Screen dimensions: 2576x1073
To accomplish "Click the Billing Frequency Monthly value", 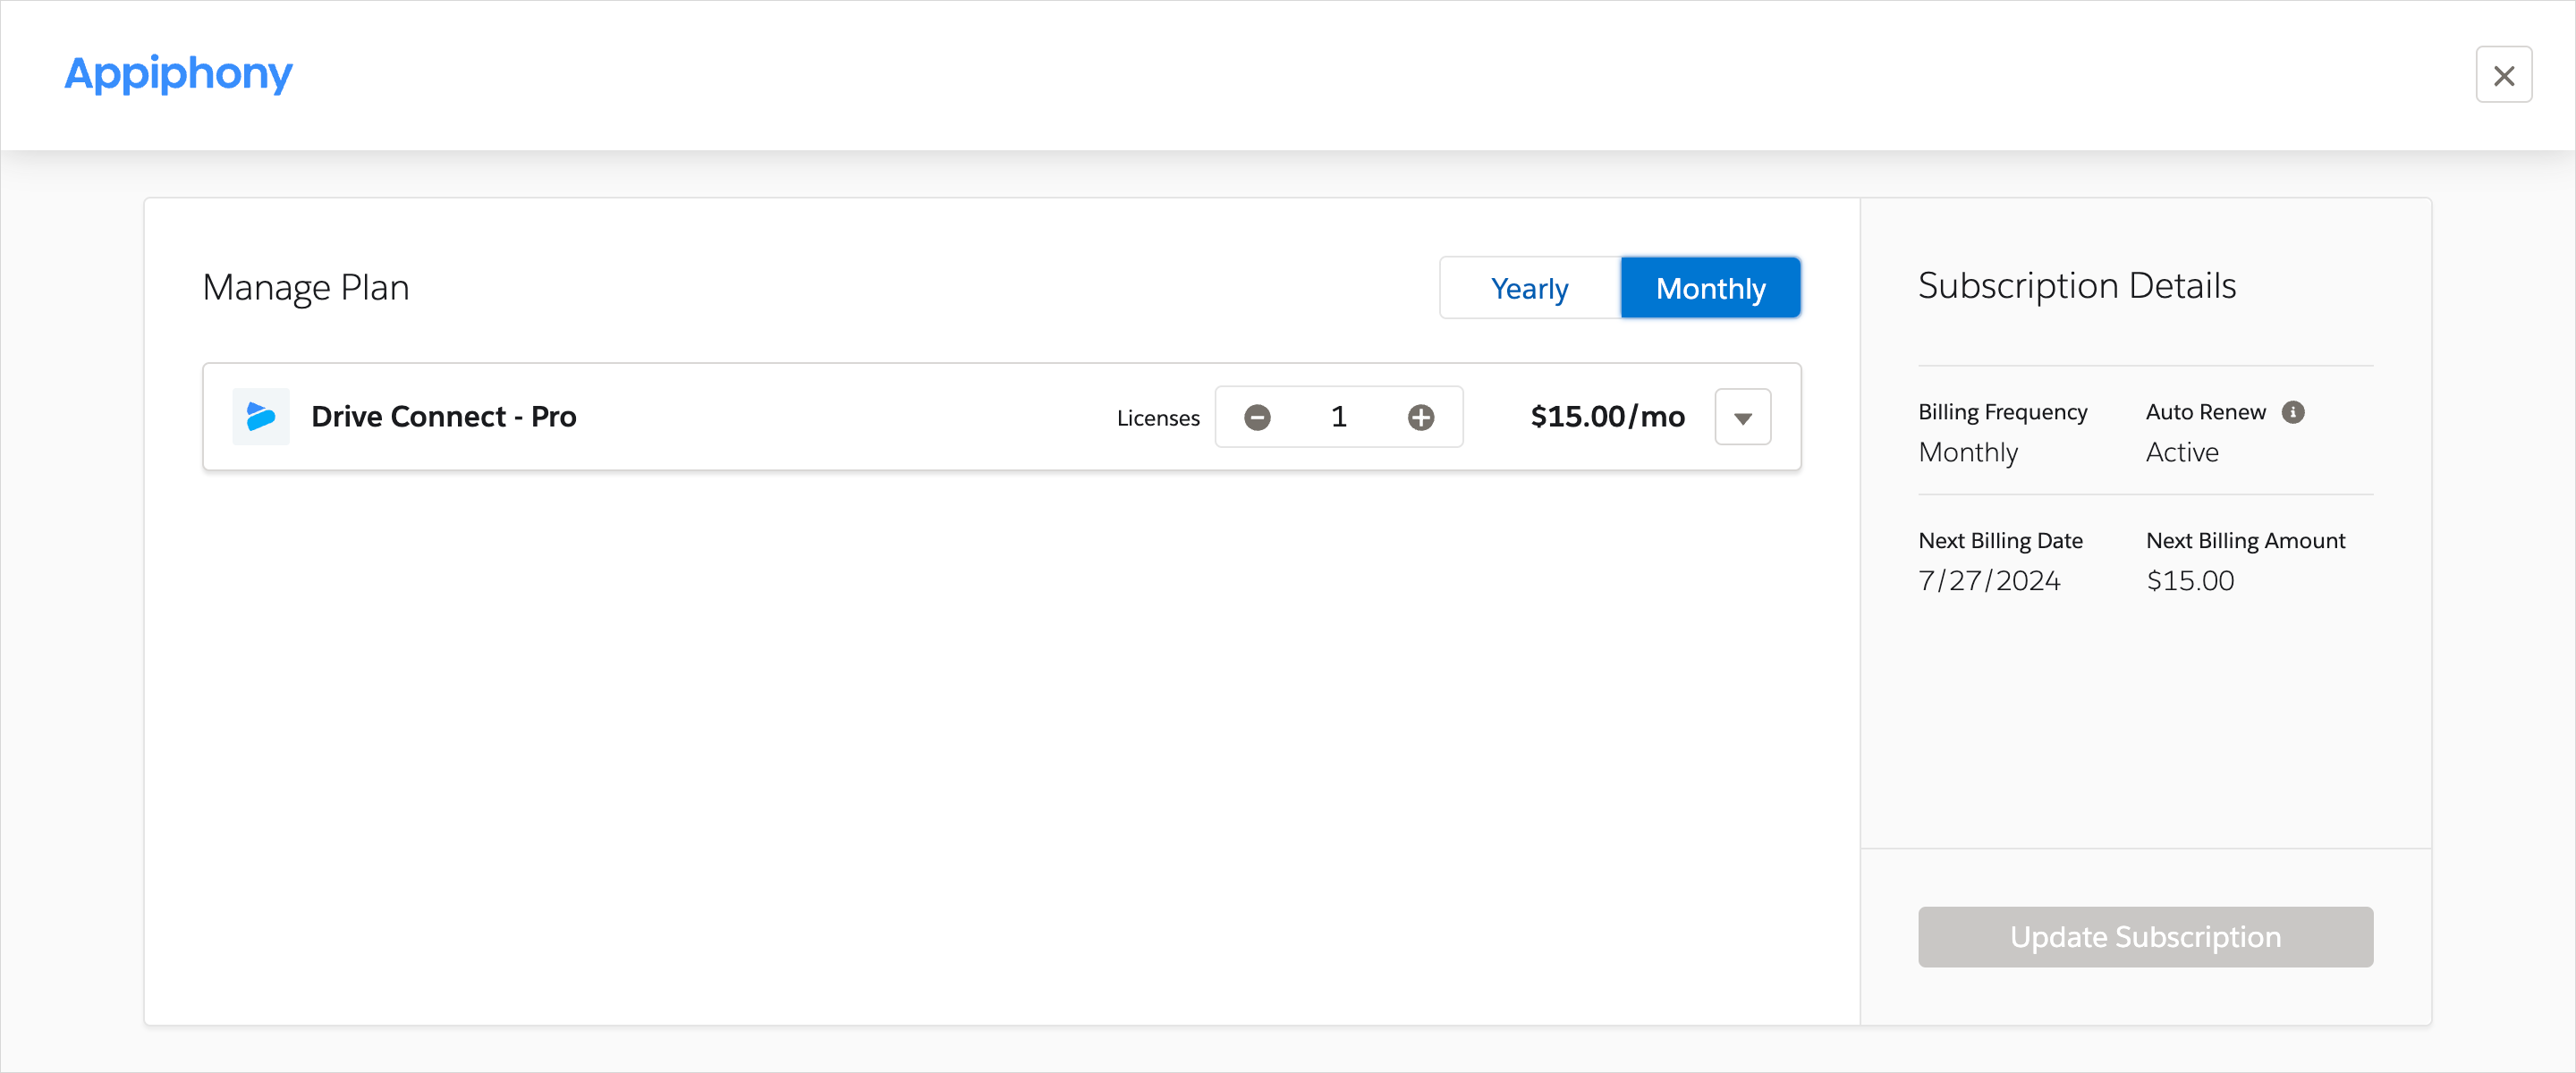I will [1968, 452].
